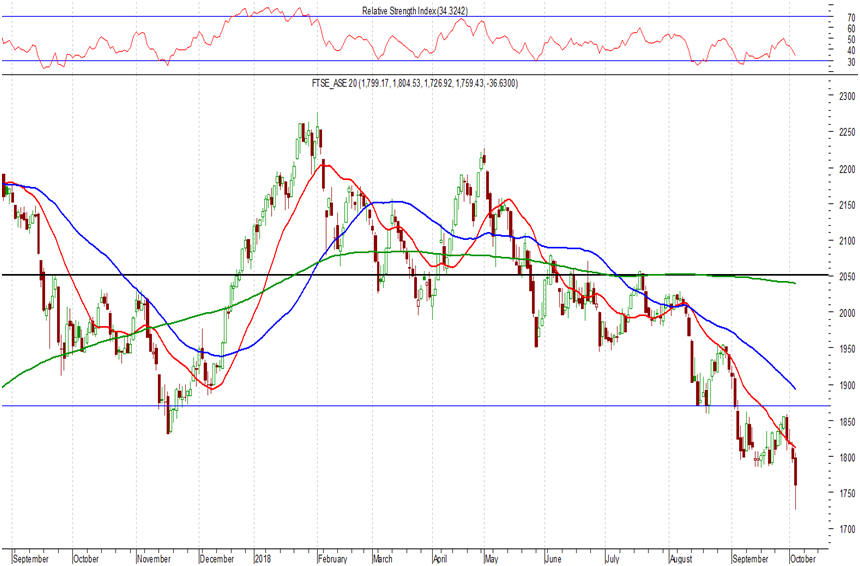Click the RSI 50 axis label

pos(851,39)
